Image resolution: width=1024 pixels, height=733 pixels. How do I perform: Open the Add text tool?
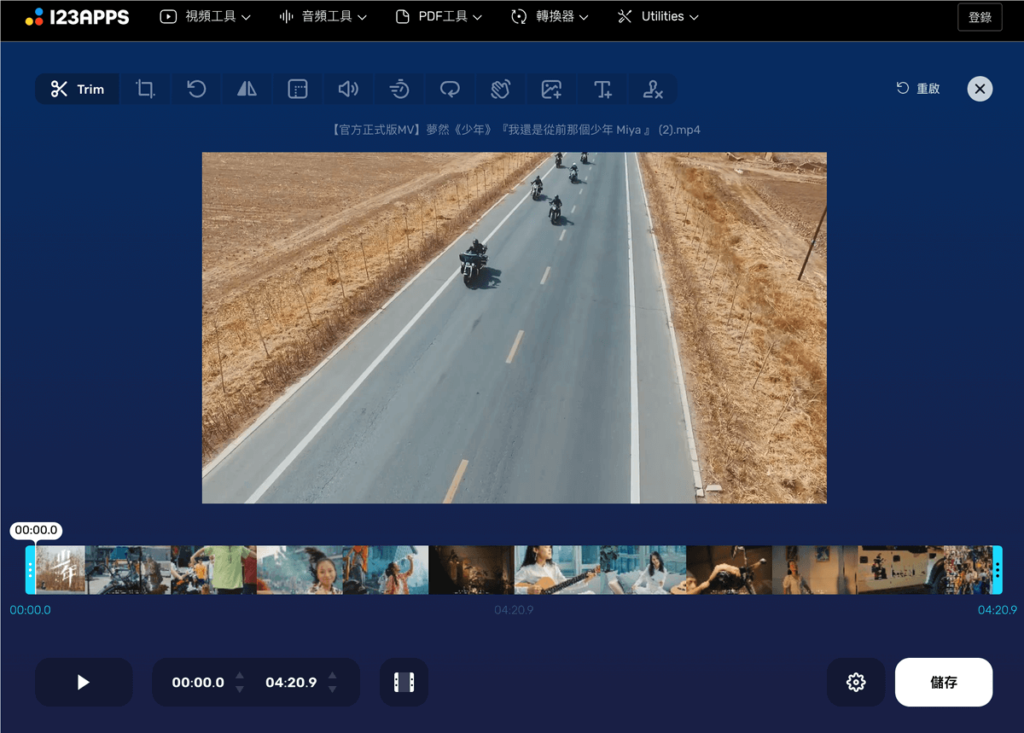[x=603, y=89]
